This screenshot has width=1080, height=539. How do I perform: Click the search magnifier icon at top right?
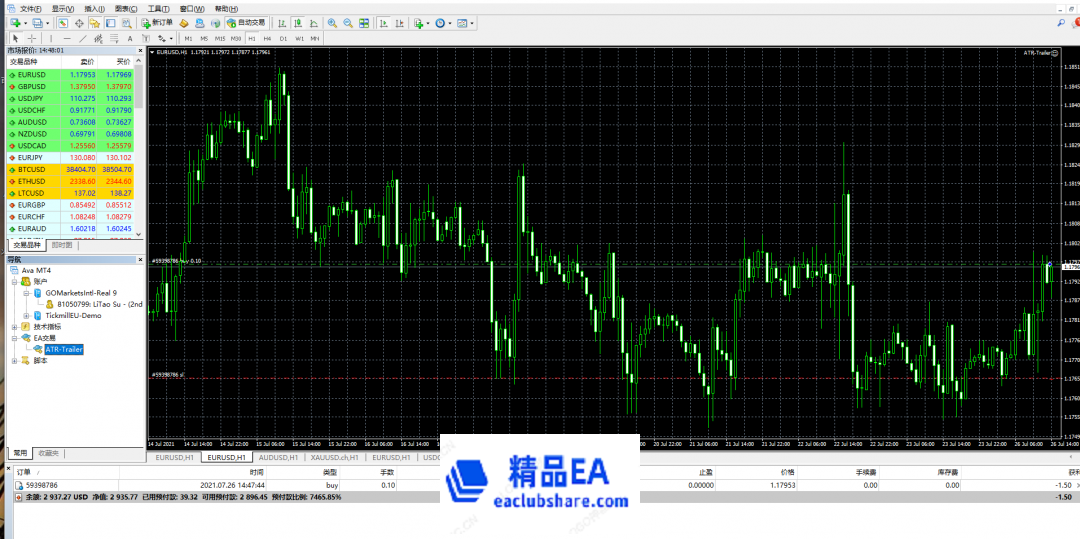(x=1061, y=23)
